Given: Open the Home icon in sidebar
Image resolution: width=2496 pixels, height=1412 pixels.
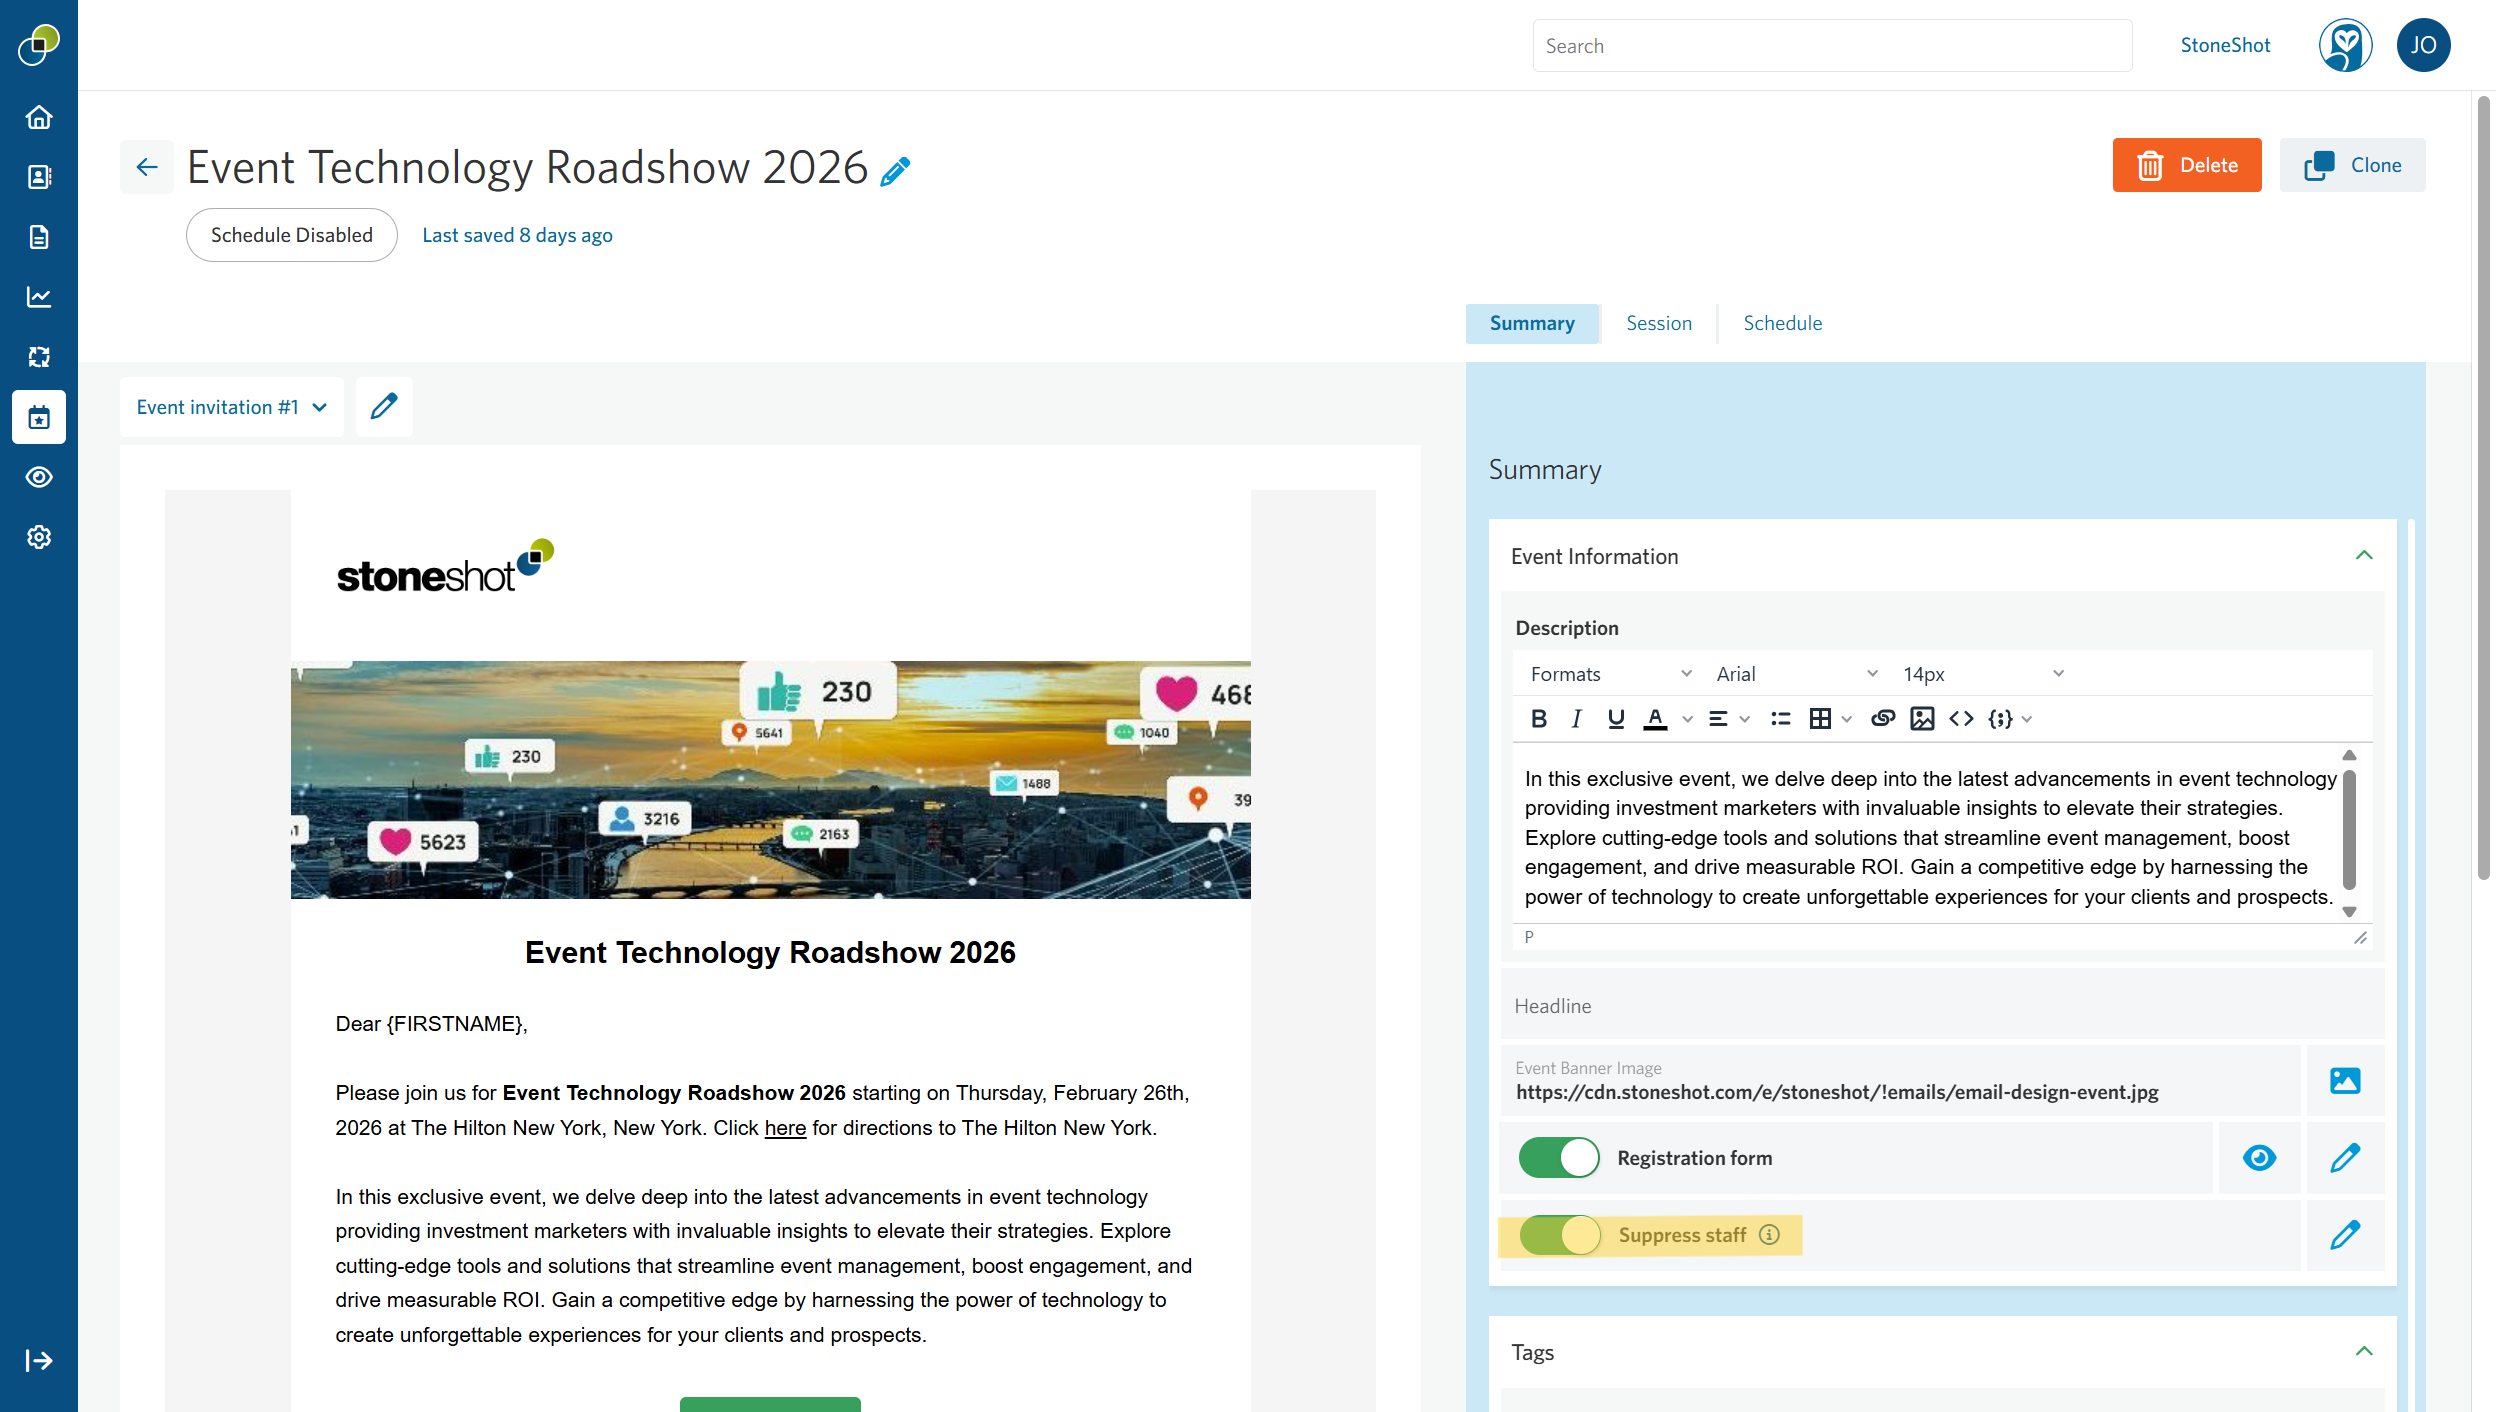Looking at the screenshot, I should (x=39, y=117).
